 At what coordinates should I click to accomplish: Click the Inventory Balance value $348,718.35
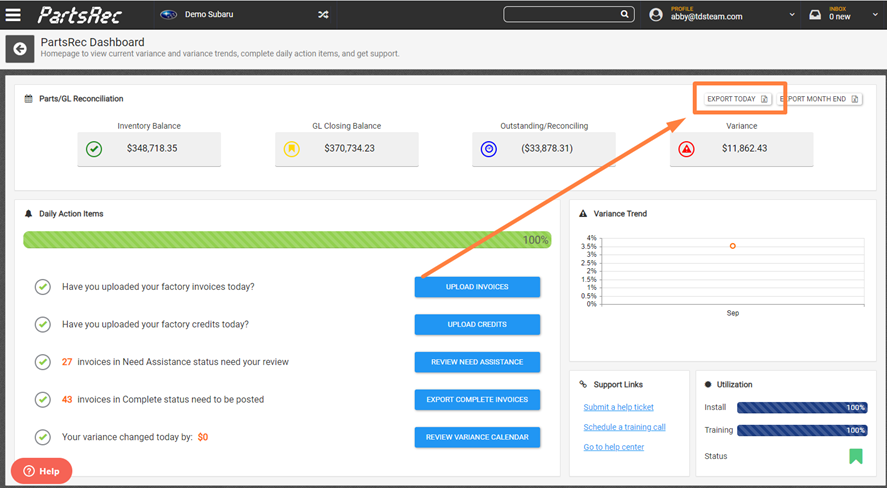click(152, 148)
